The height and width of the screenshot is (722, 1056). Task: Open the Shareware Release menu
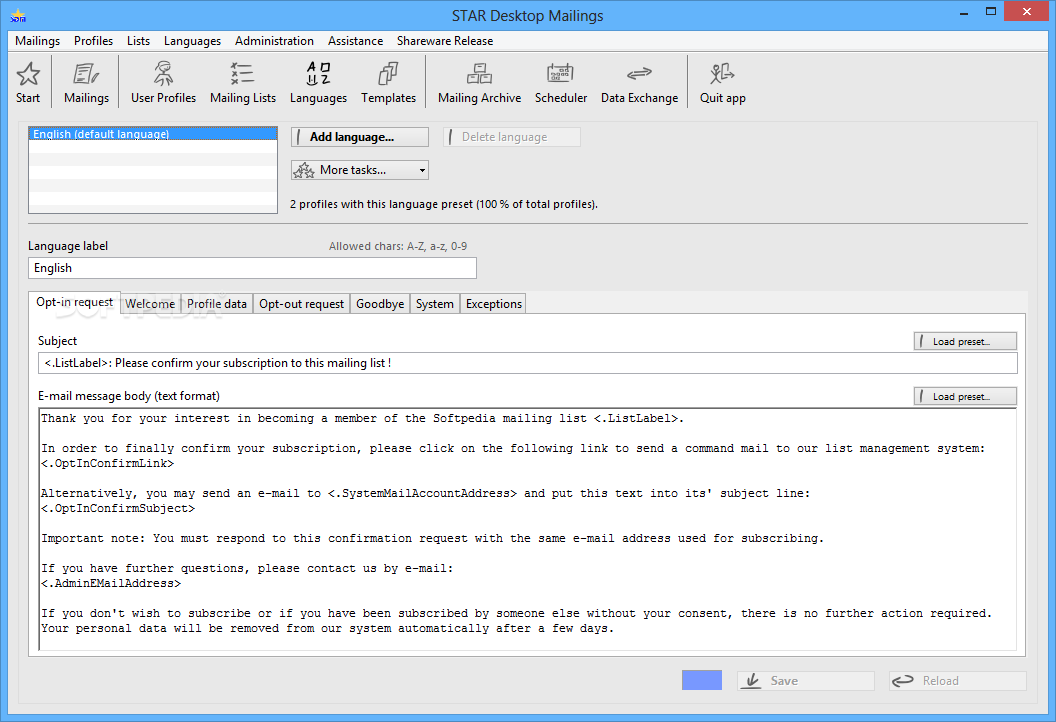(444, 41)
